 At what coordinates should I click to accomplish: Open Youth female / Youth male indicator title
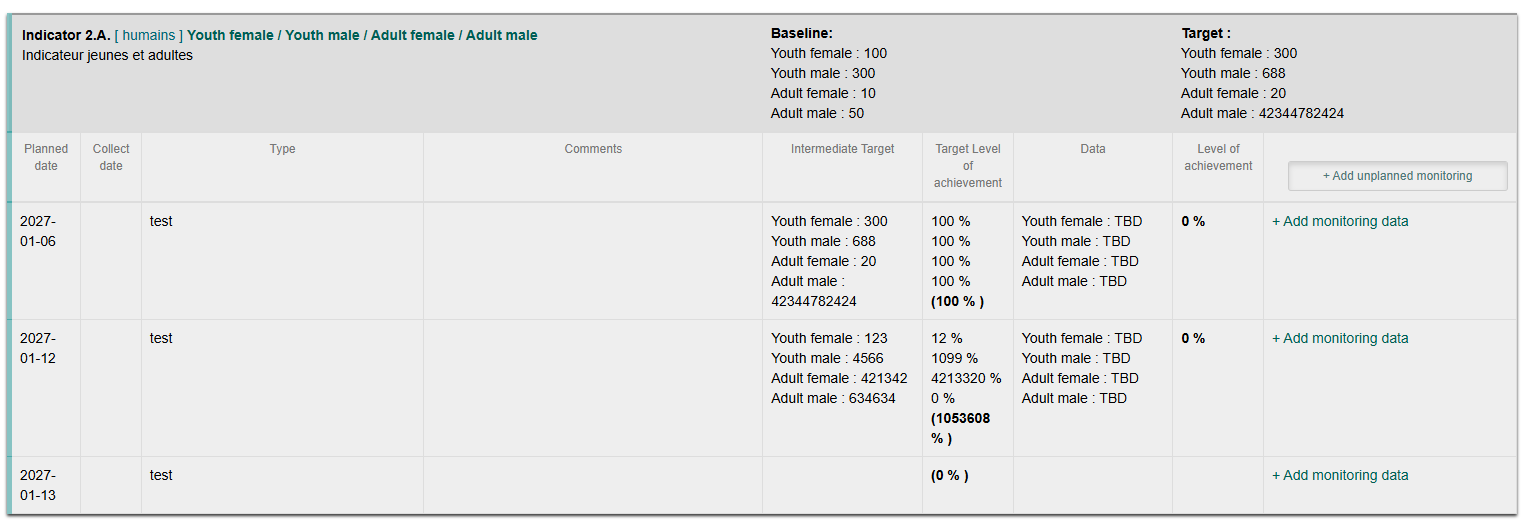point(362,35)
